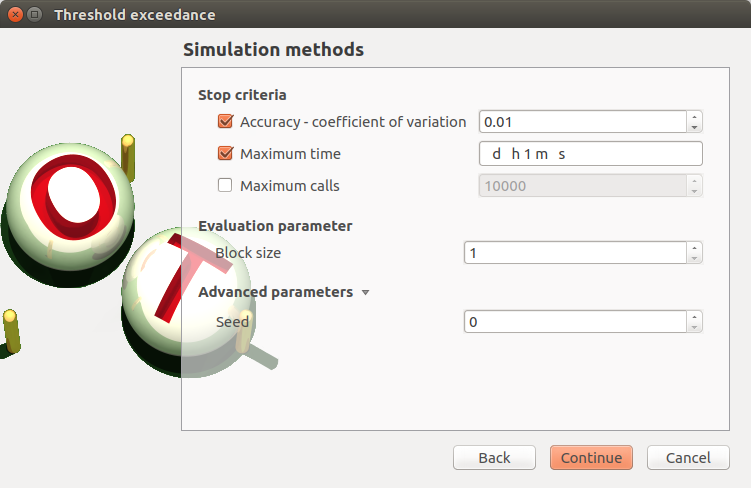751x488 pixels.
Task: Close the Threshold exceedance window
Action: pyautogui.click(x=14, y=15)
